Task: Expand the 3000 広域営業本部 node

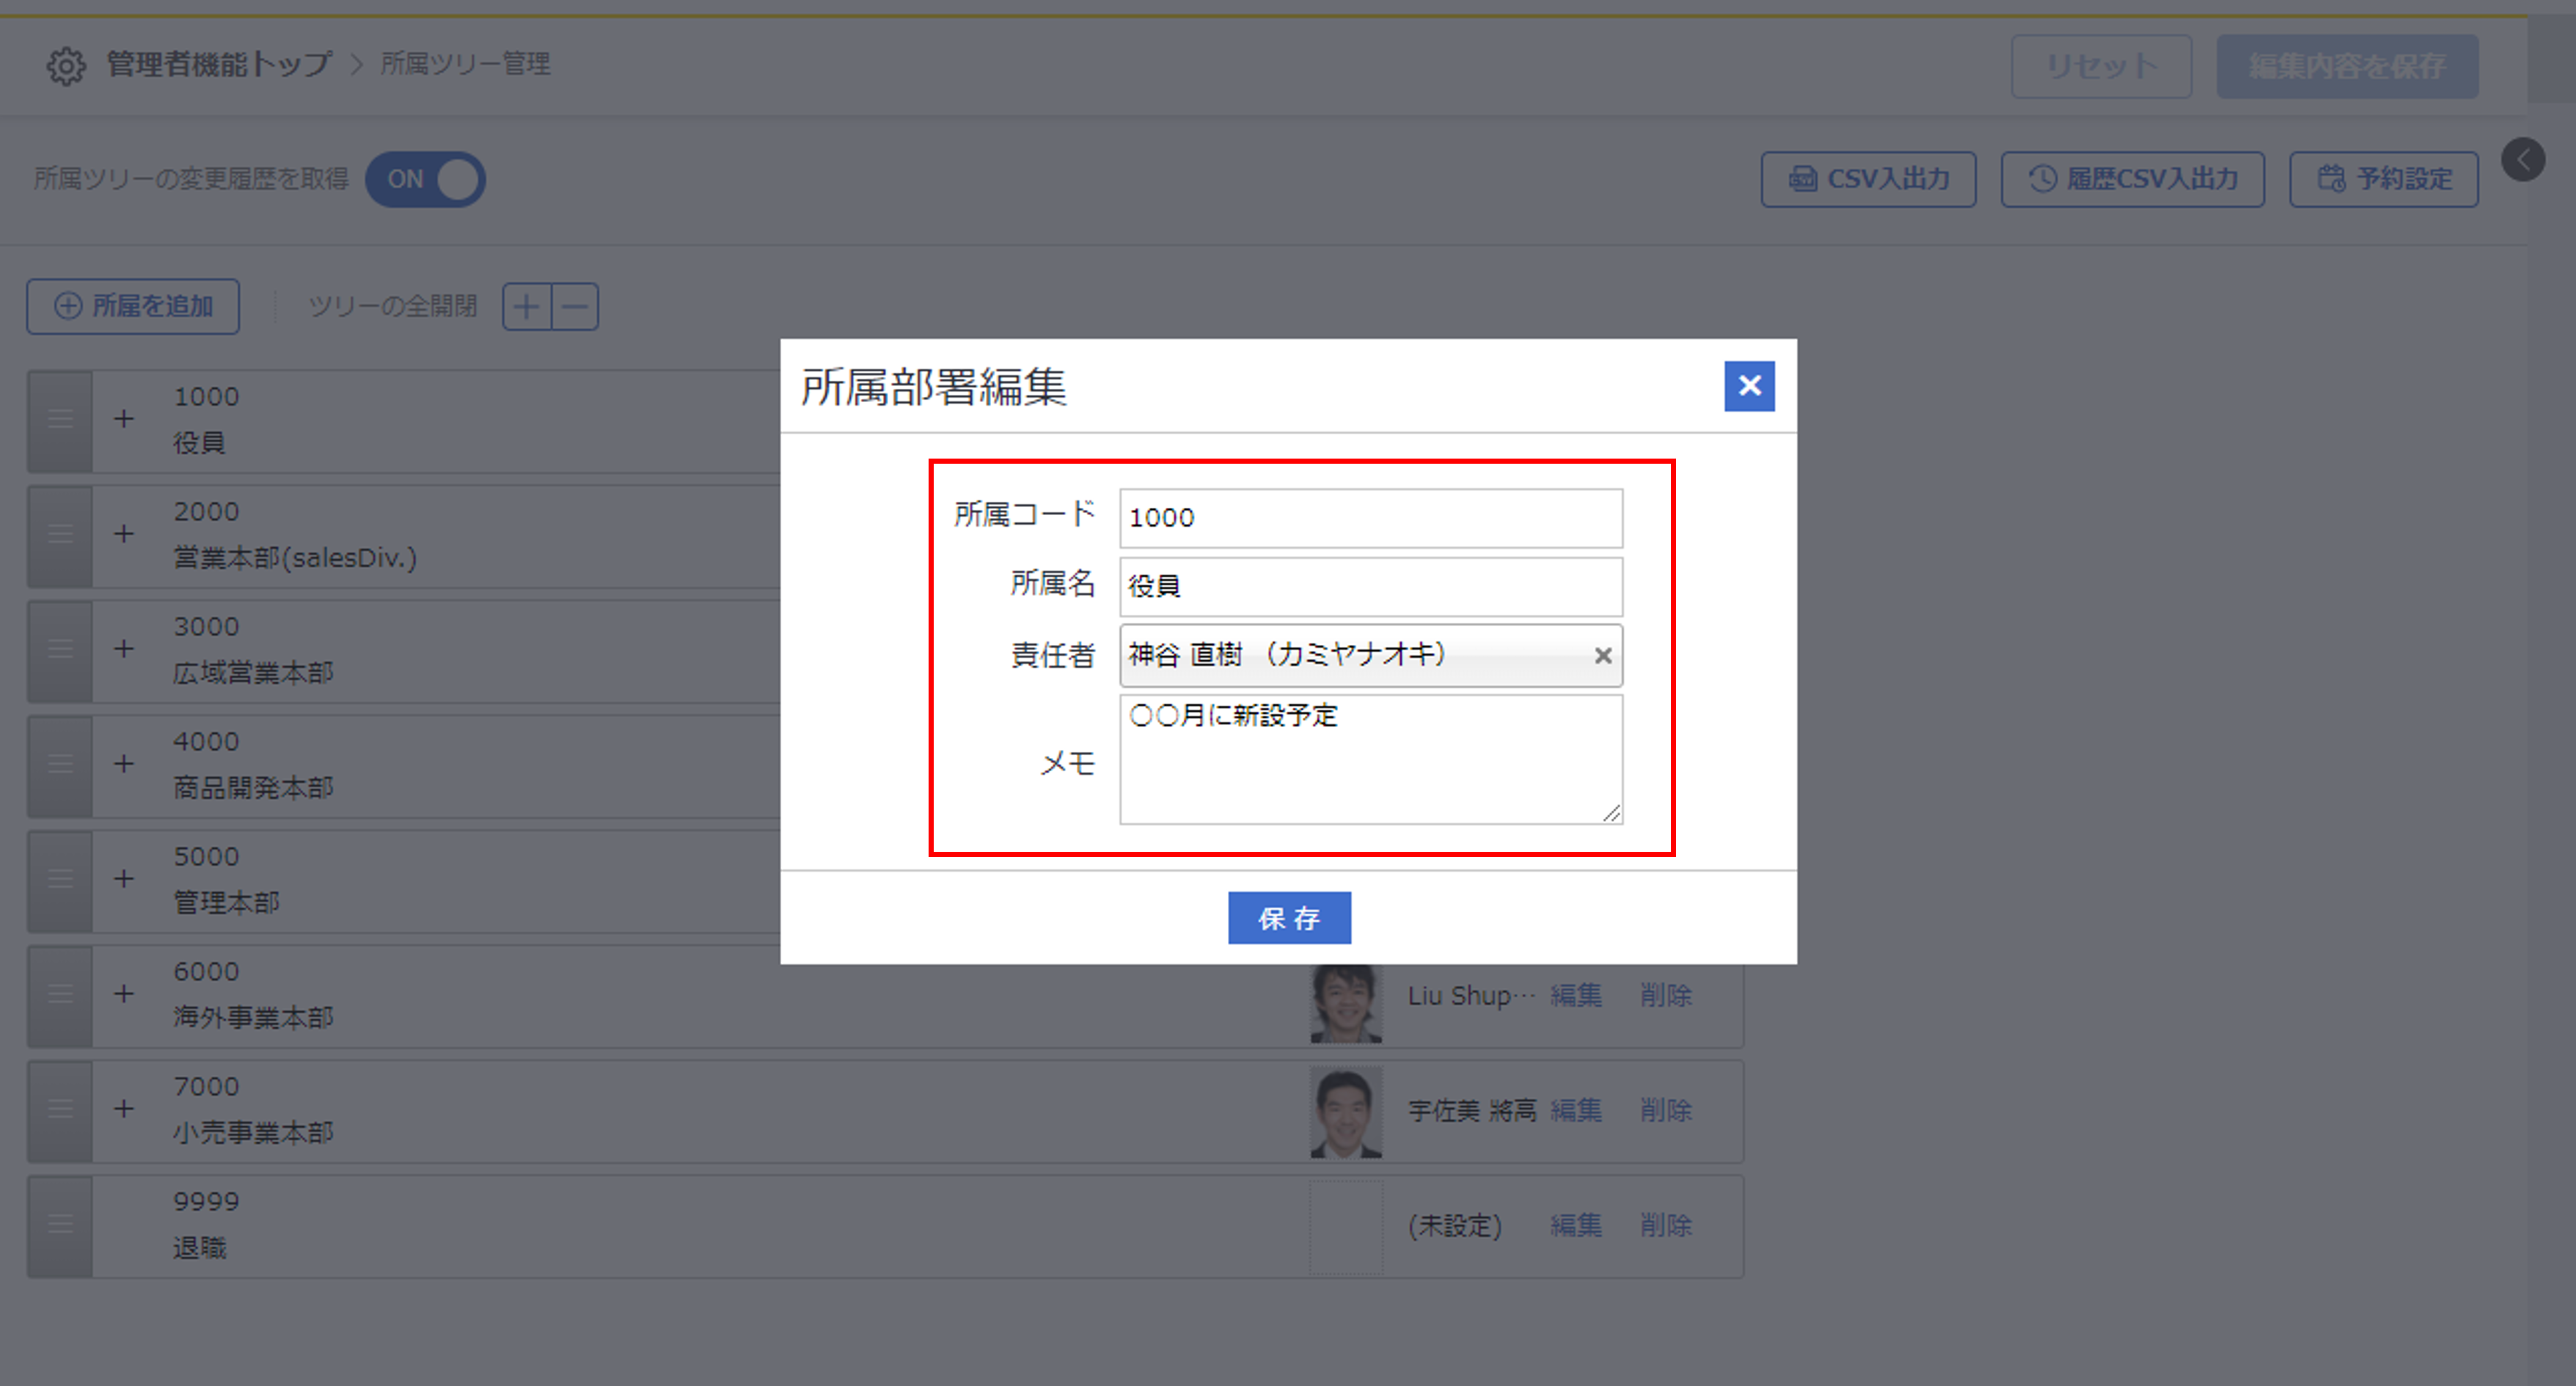Action: tap(124, 649)
